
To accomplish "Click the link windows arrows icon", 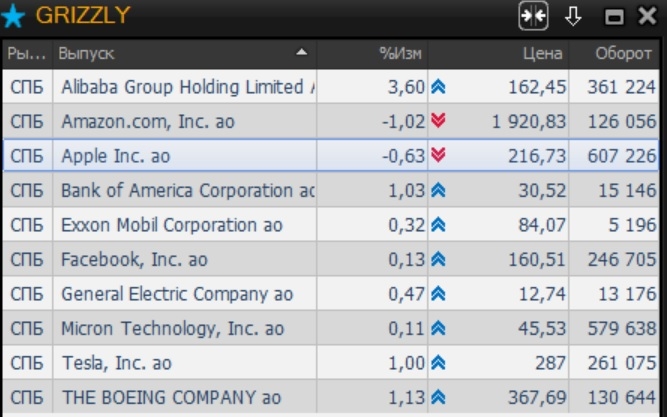I will [x=533, y=16].
